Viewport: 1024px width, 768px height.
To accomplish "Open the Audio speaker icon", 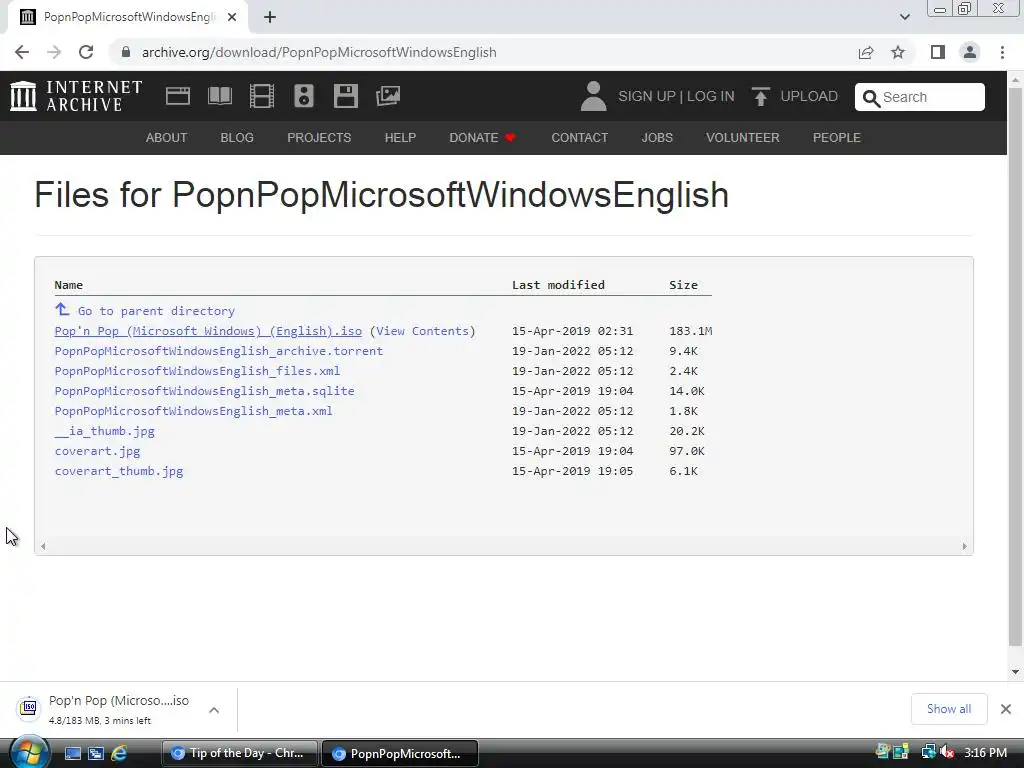I will 304,96.
